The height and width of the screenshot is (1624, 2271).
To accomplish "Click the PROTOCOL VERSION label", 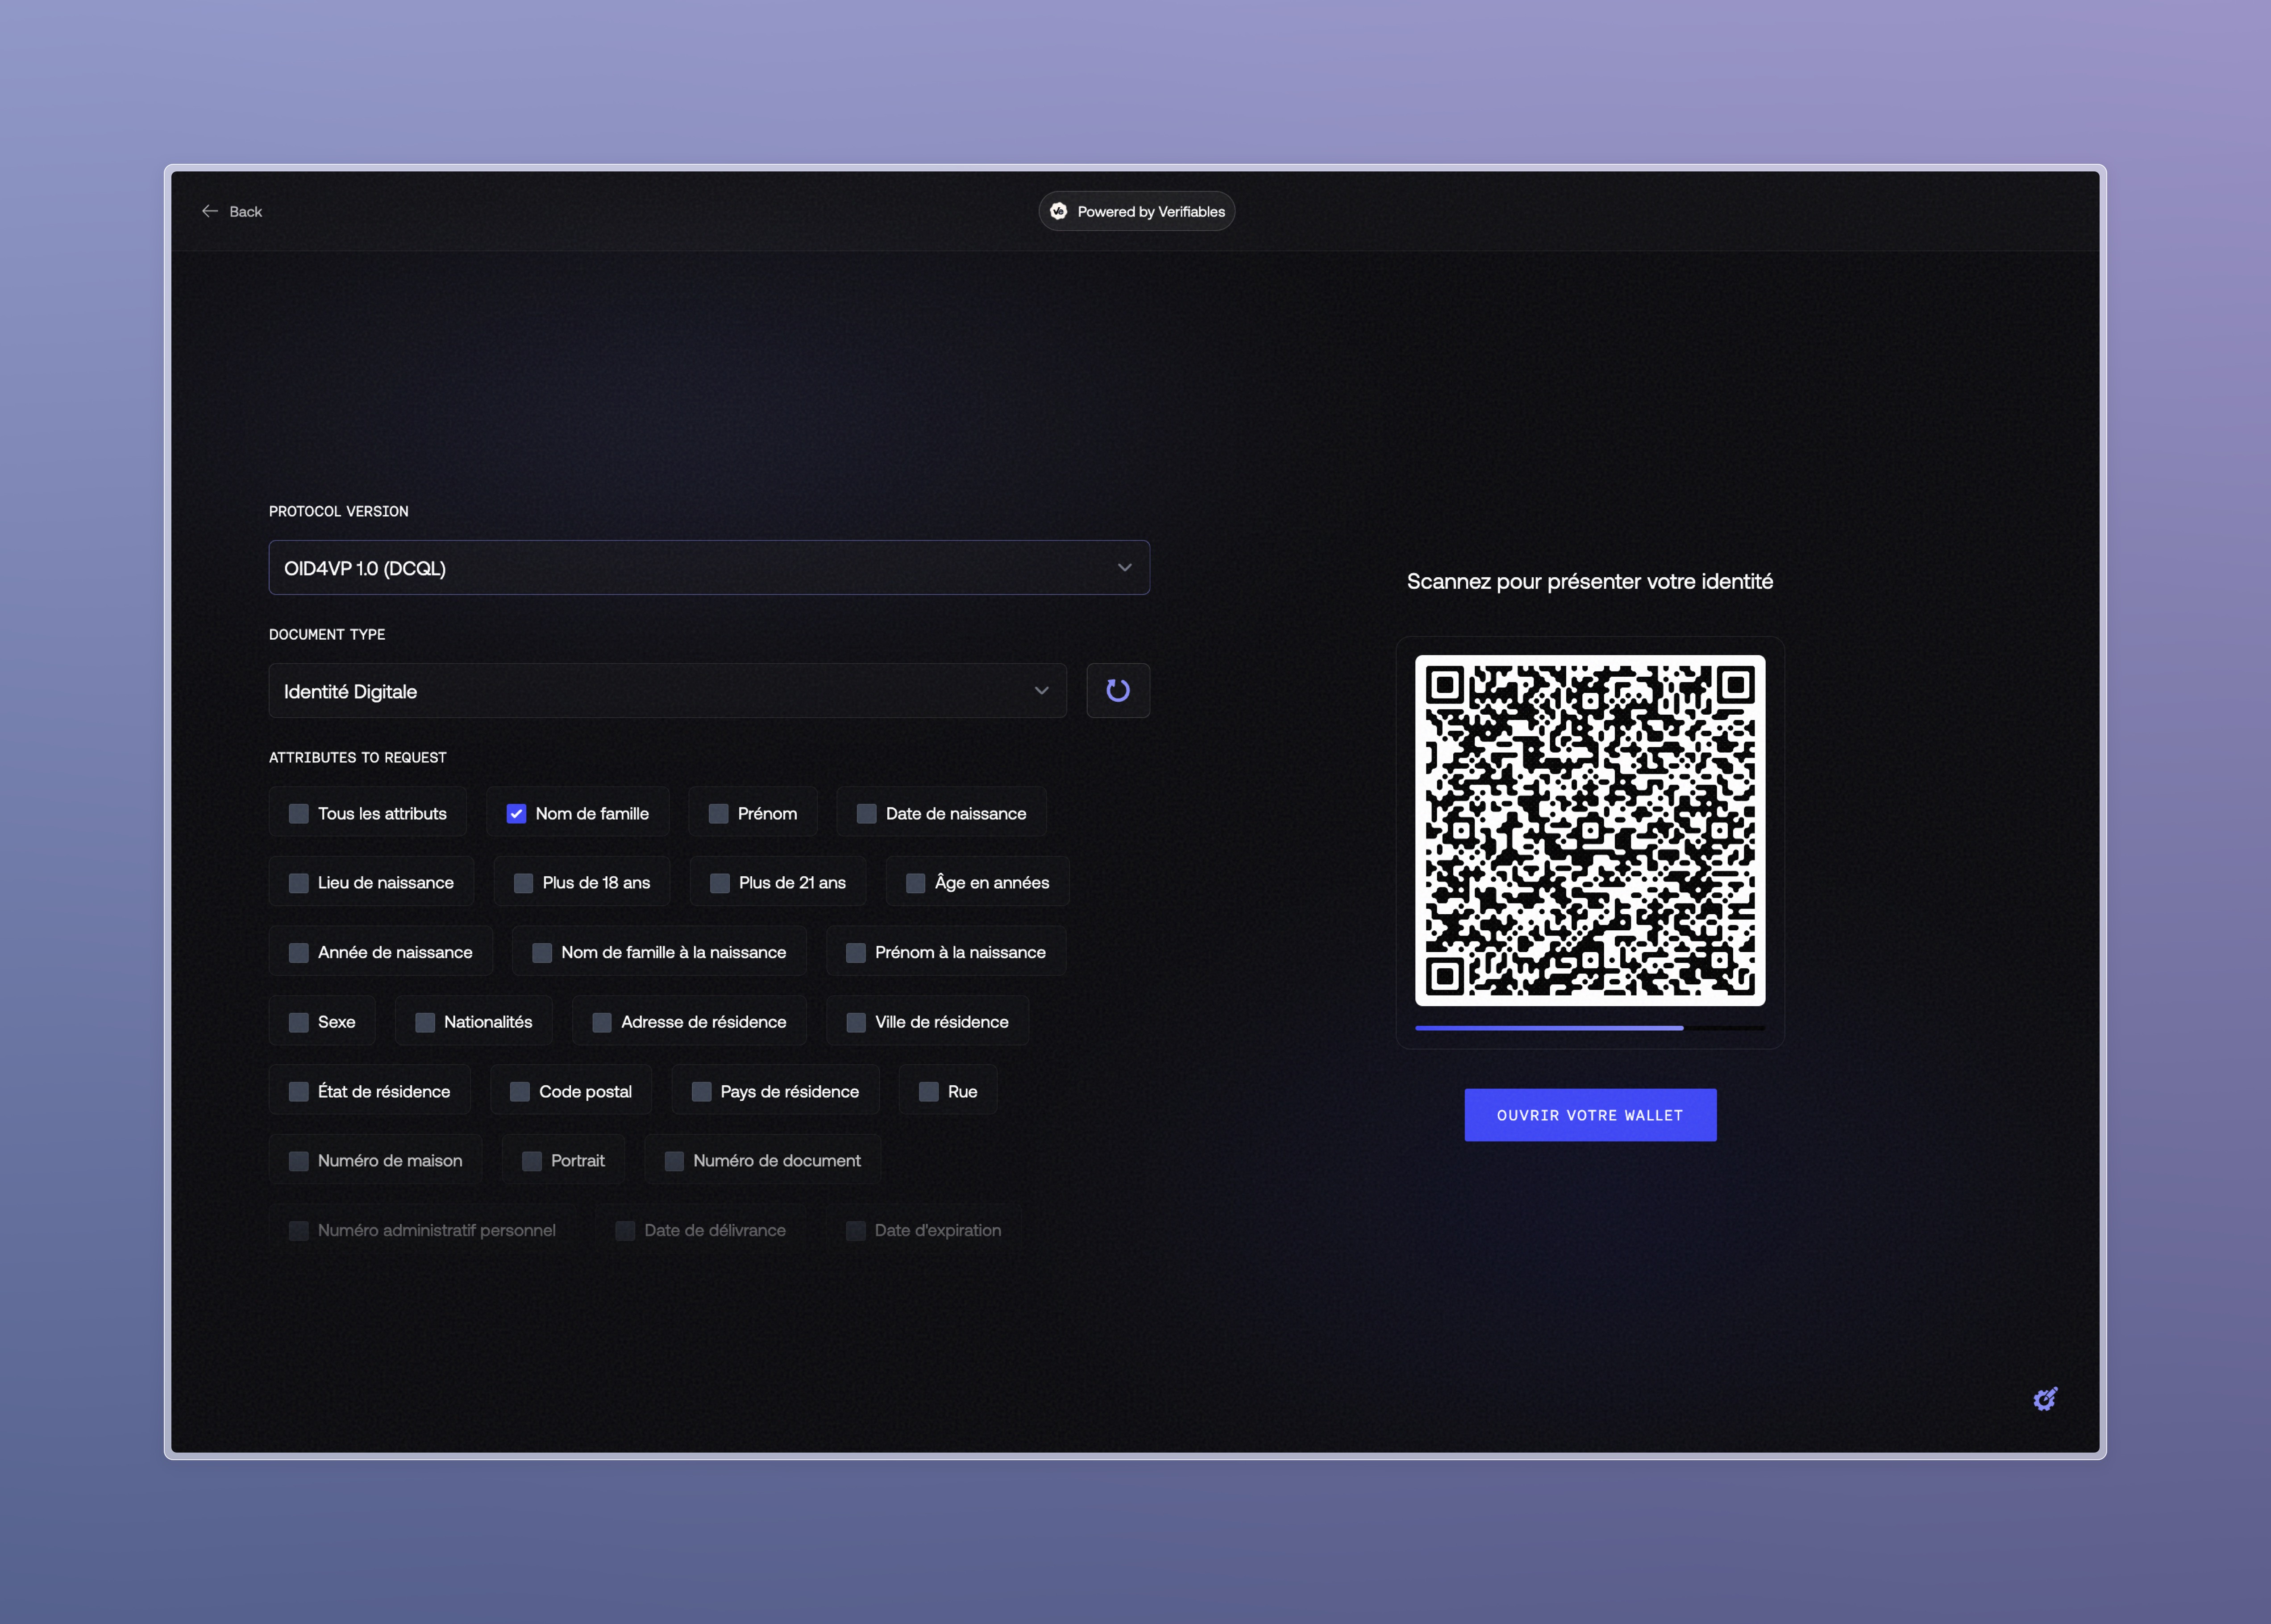I will point(339,511).
